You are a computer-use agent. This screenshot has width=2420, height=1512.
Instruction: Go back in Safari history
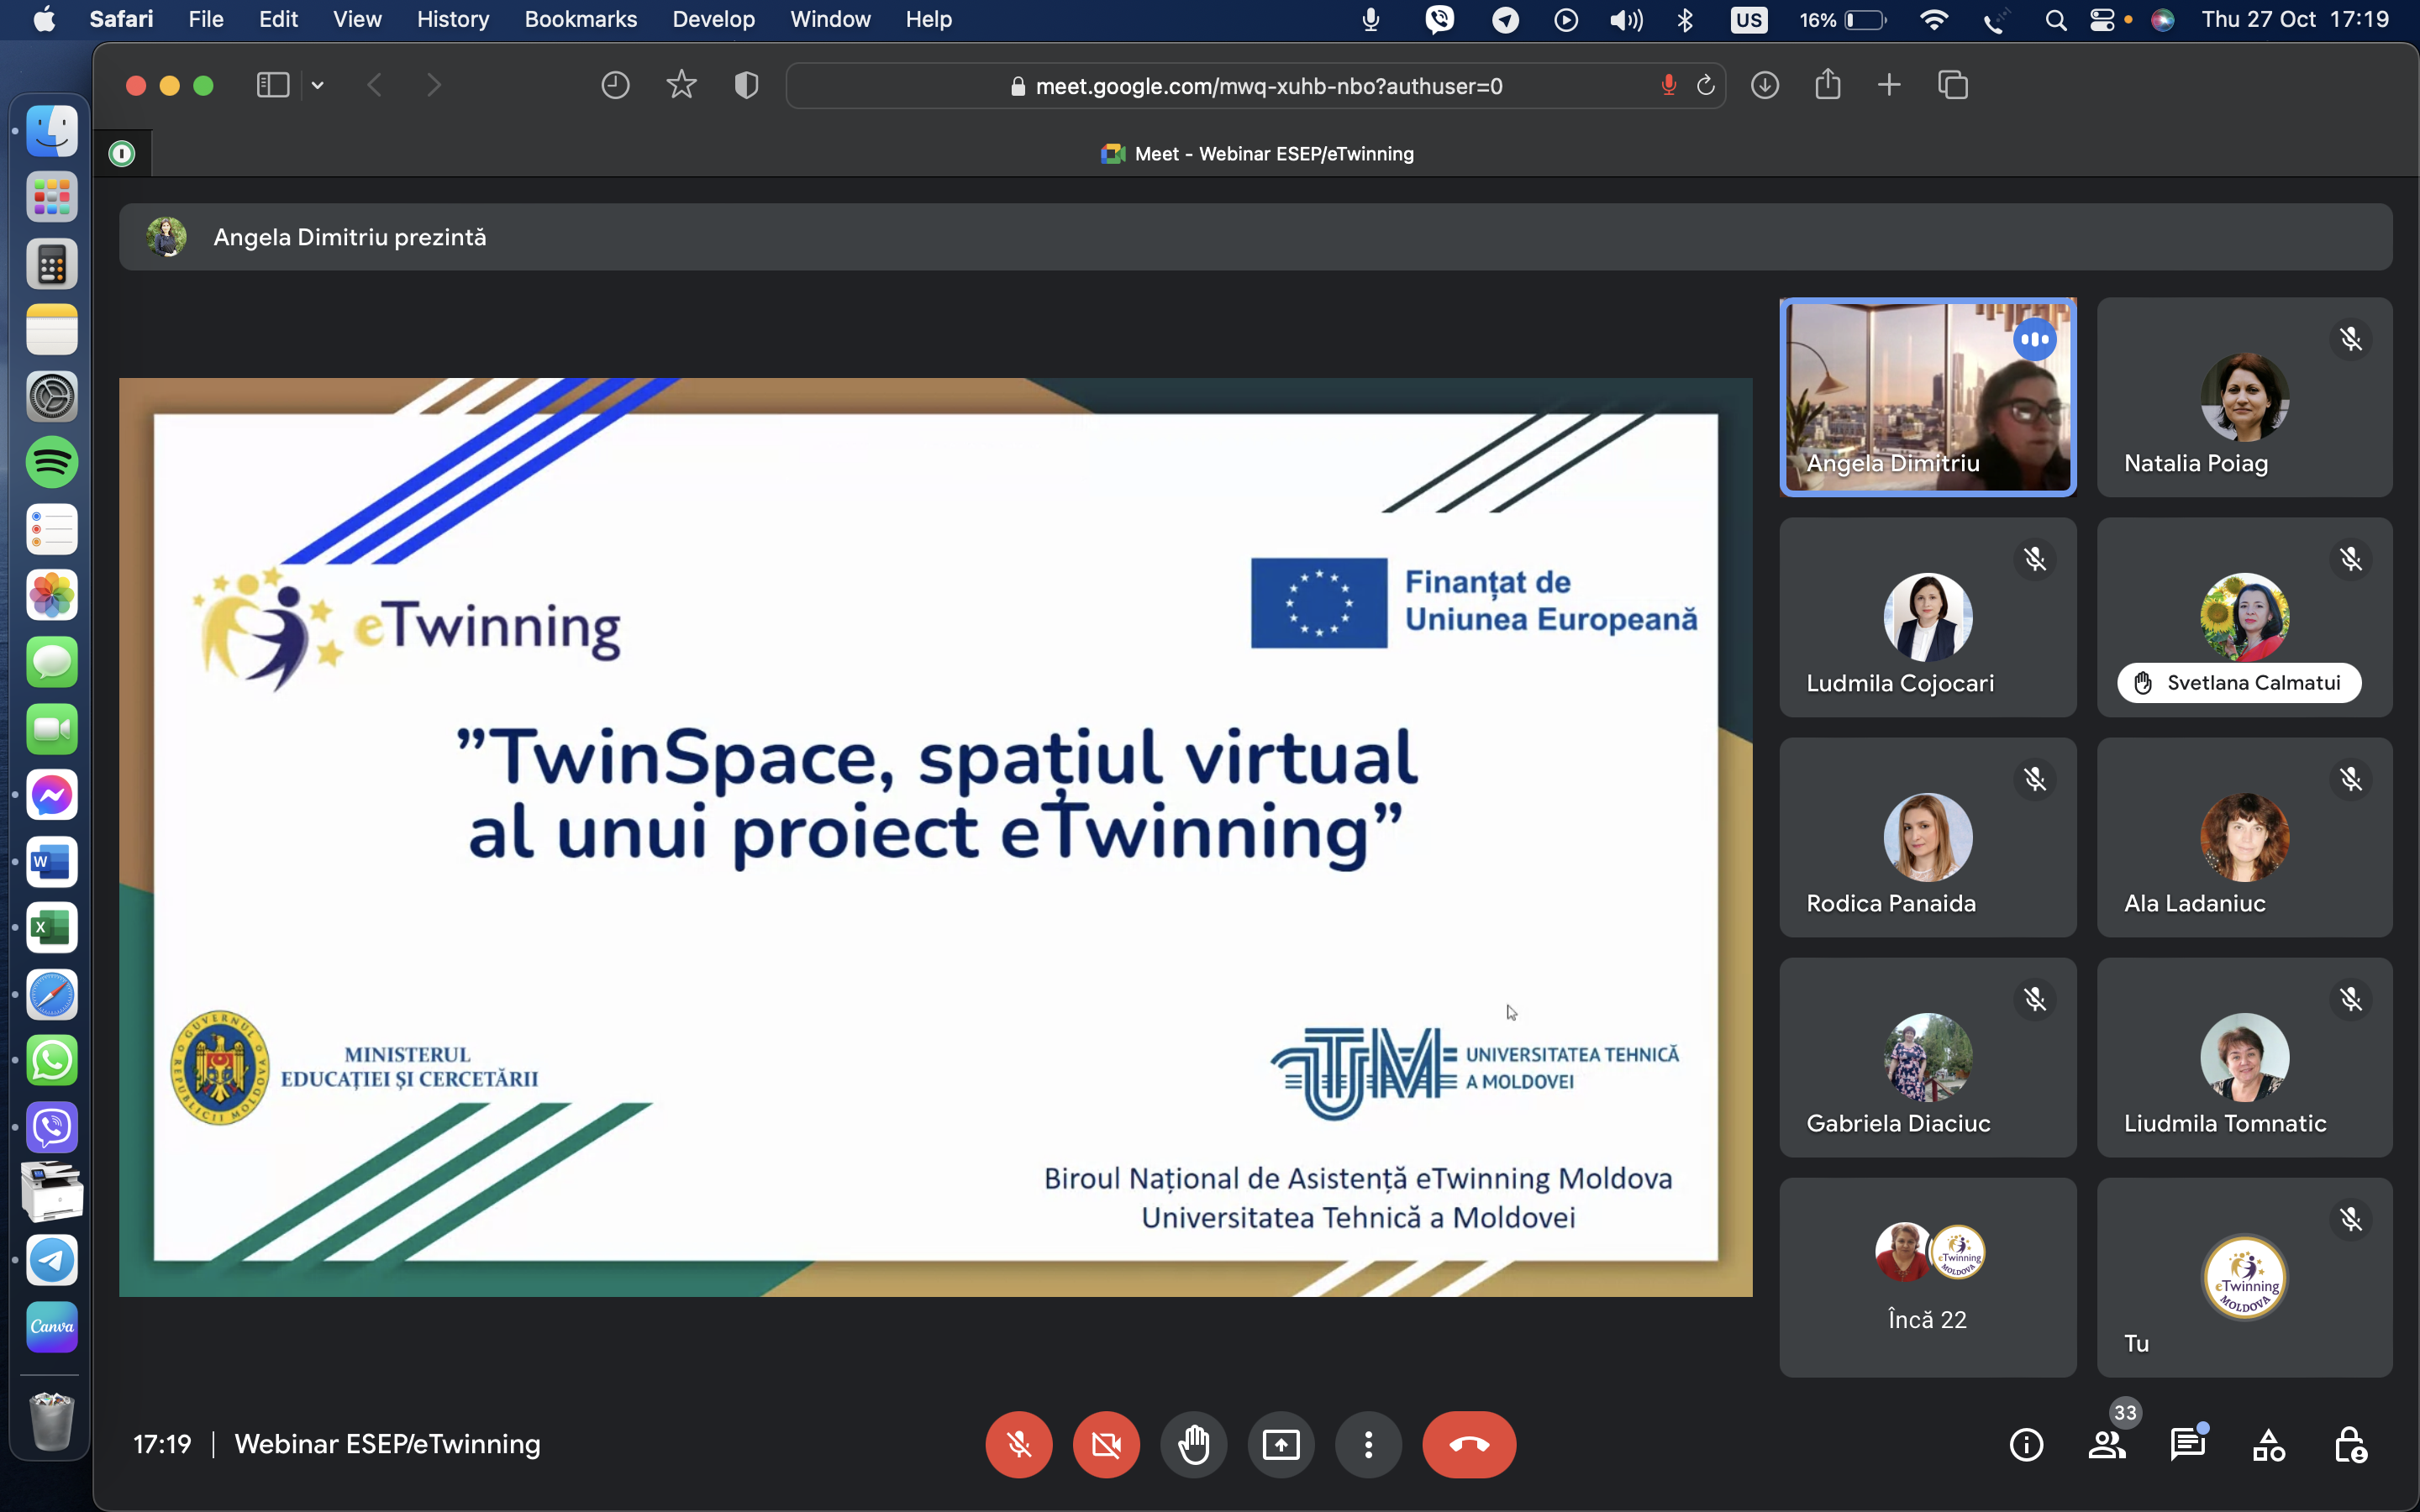point(375,85)
